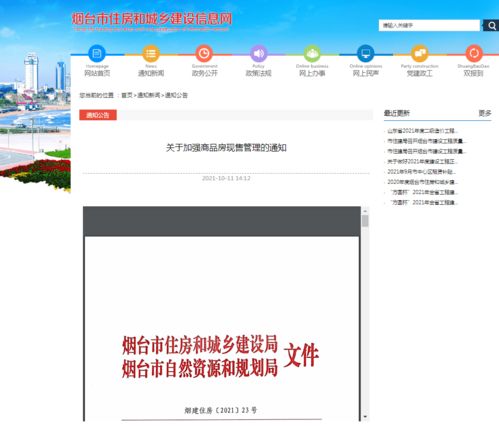The image size is (499, 426).
Task: Open the 网上民声 Online opinions icon
Action: point(366,53)
